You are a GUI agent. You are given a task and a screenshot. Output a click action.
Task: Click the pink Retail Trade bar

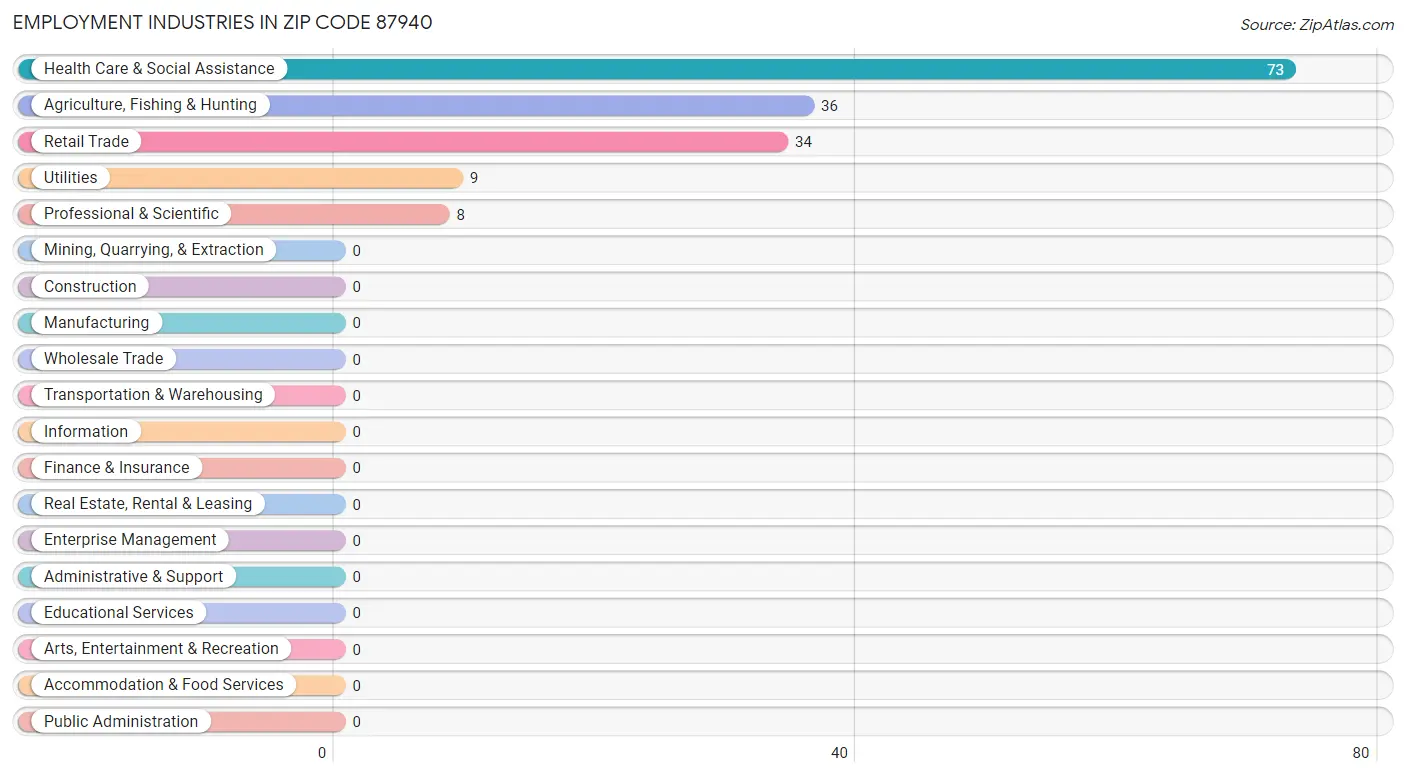(x=403, y=141)
